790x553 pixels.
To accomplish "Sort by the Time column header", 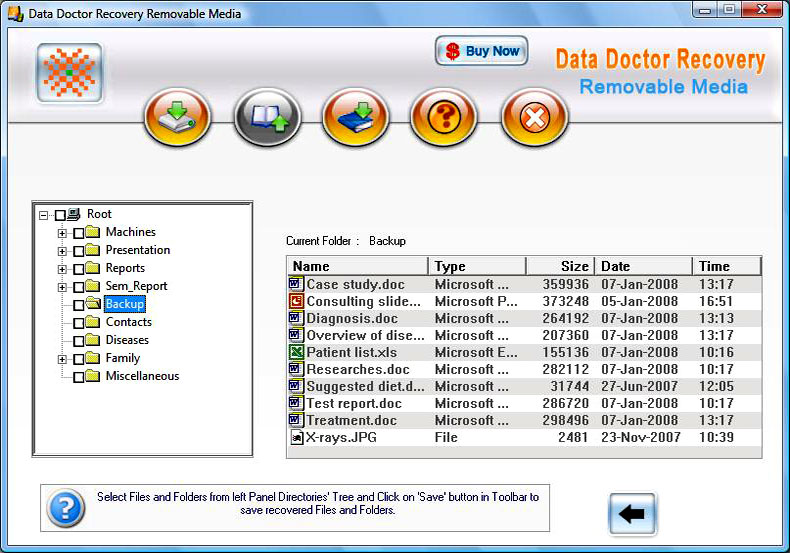I will [727, 266].
